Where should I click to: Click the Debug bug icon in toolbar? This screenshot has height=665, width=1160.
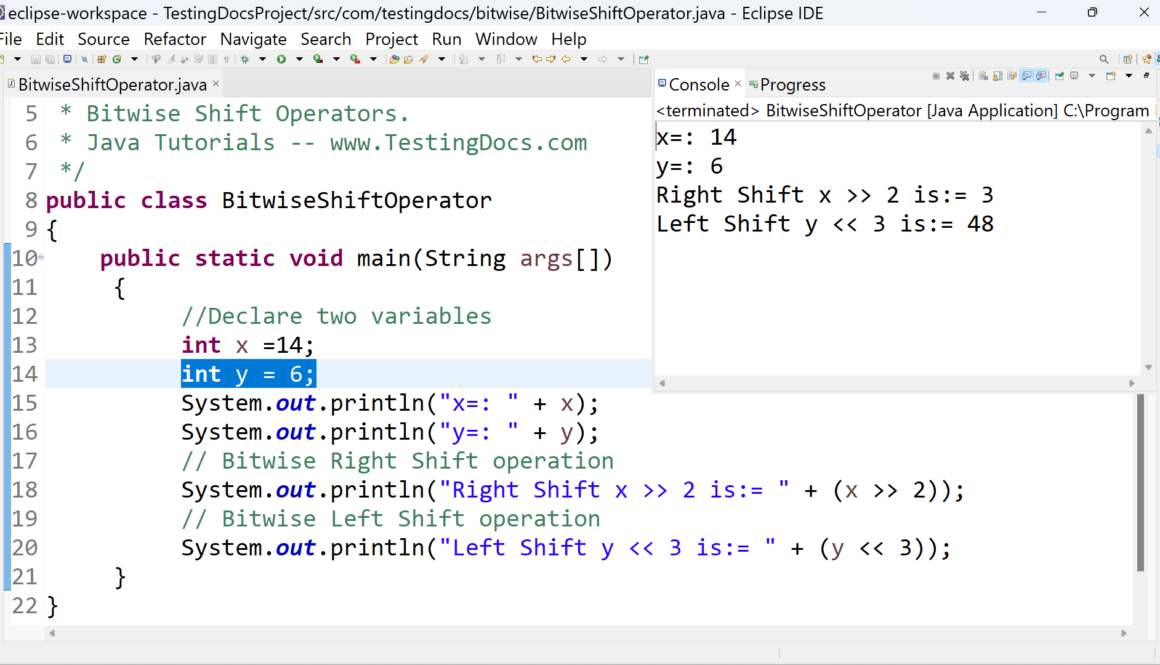click(x=246, y=60)
